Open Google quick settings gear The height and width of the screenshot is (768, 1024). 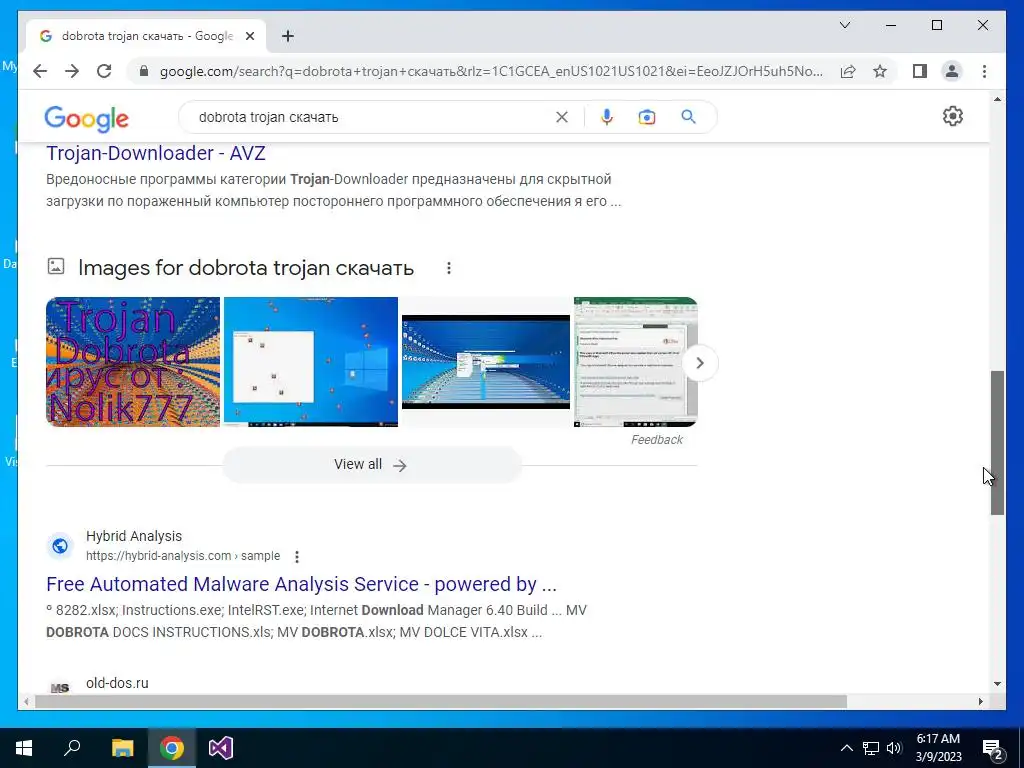tap(953, 116)
